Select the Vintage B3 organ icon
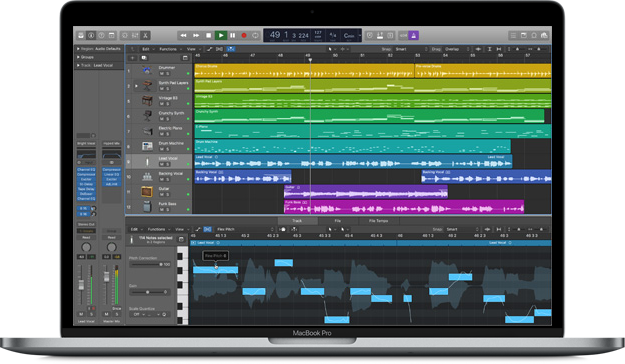Image resolution: width=625 pixels, height=364 pixels. click(147, 100)
